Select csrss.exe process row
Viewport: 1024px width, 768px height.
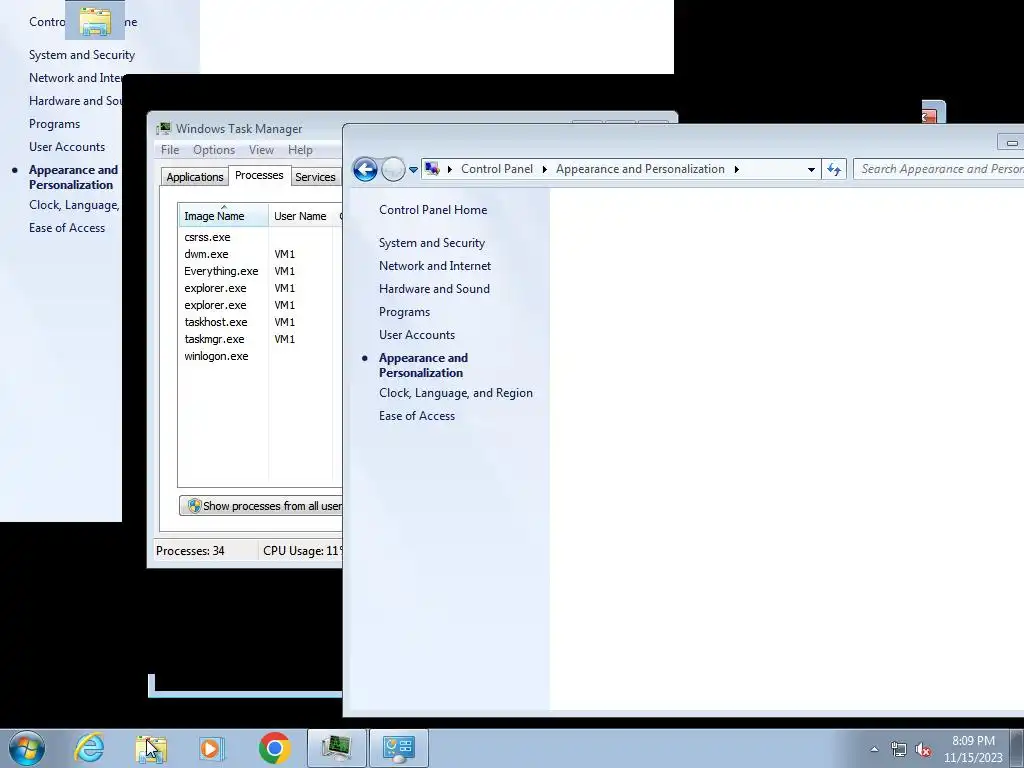pos(260,237)
